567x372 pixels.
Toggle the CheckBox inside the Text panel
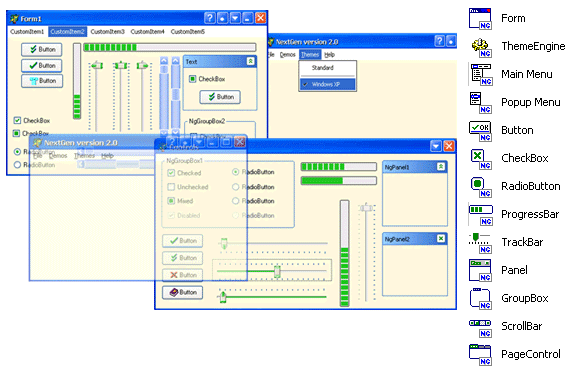(x=192, y=78)
